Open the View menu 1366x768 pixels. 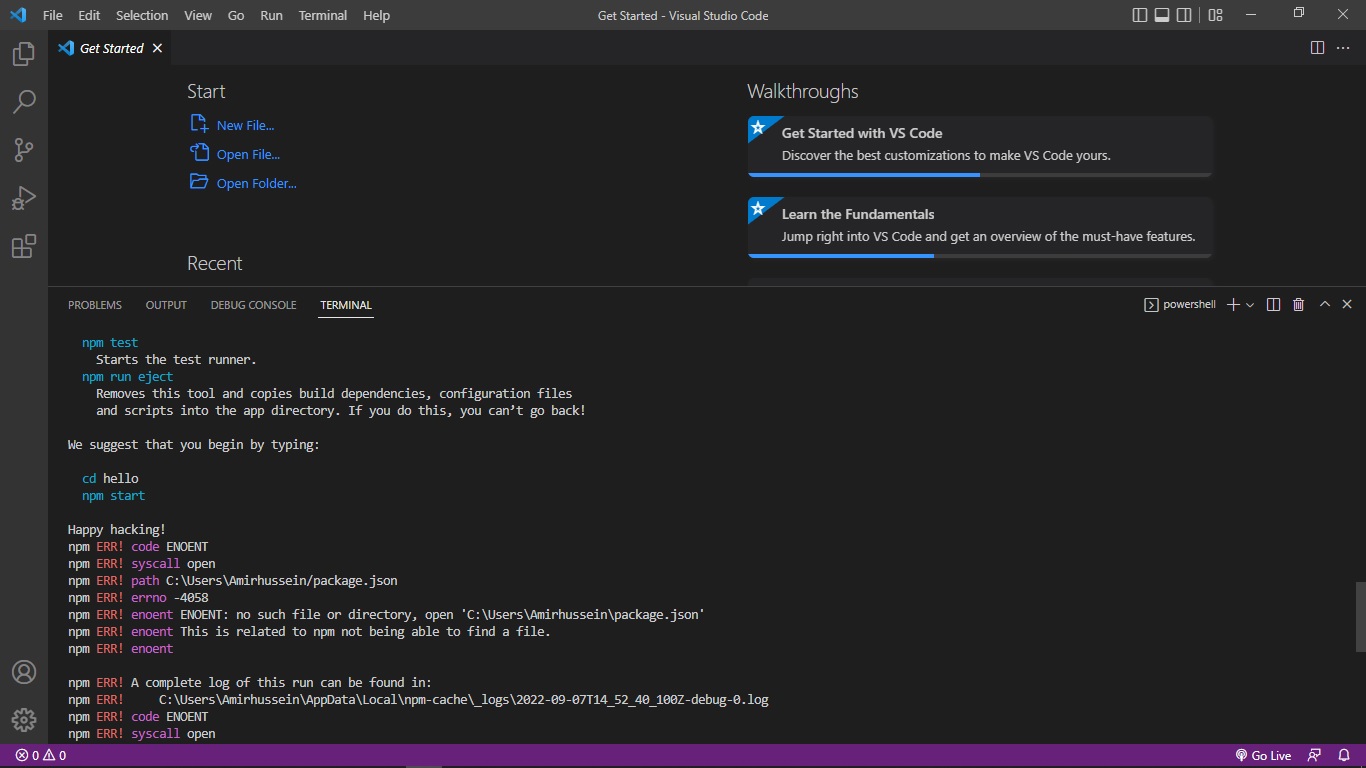pos(198,15)
